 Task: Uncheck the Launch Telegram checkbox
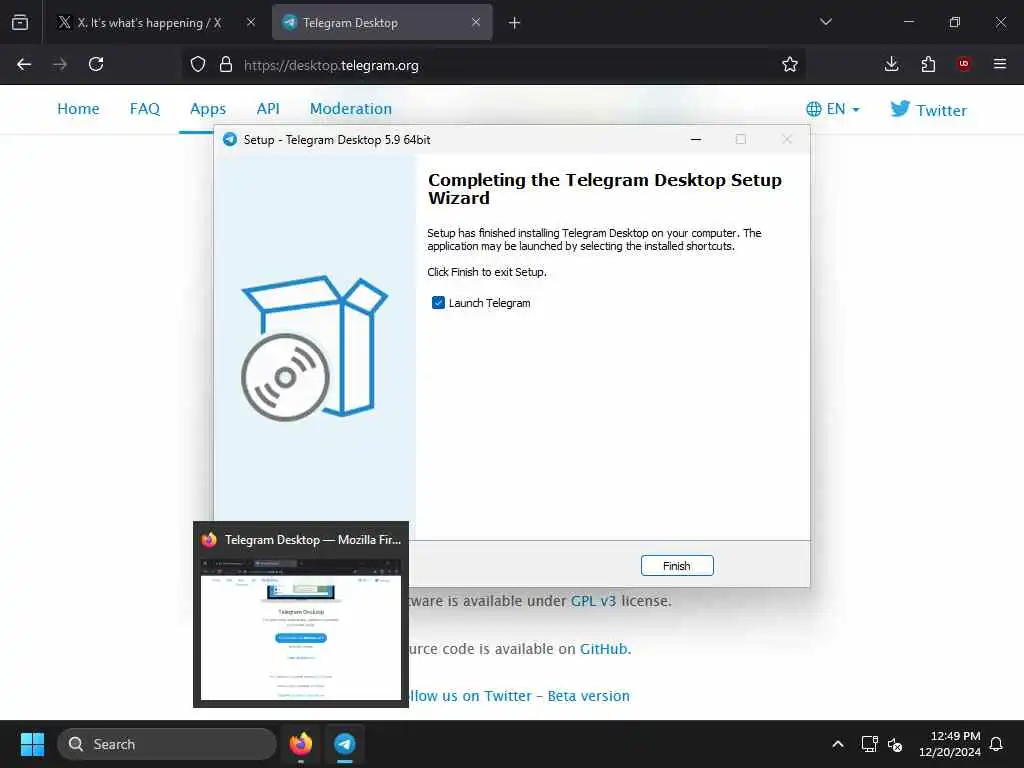point(438,302)
